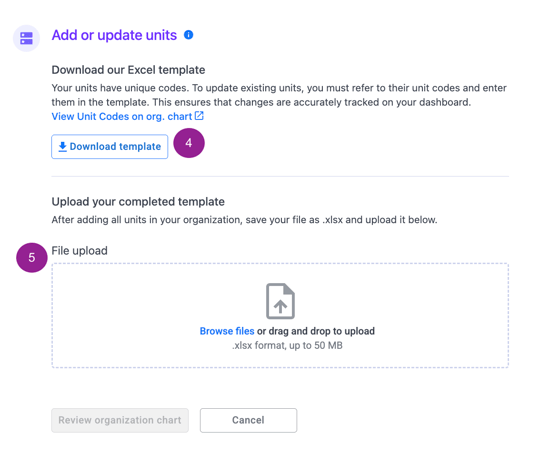The width and height of the screenshot is (560, 453).
Task: Click the unit codes description paragraph
Action: [x=279, y=95]
